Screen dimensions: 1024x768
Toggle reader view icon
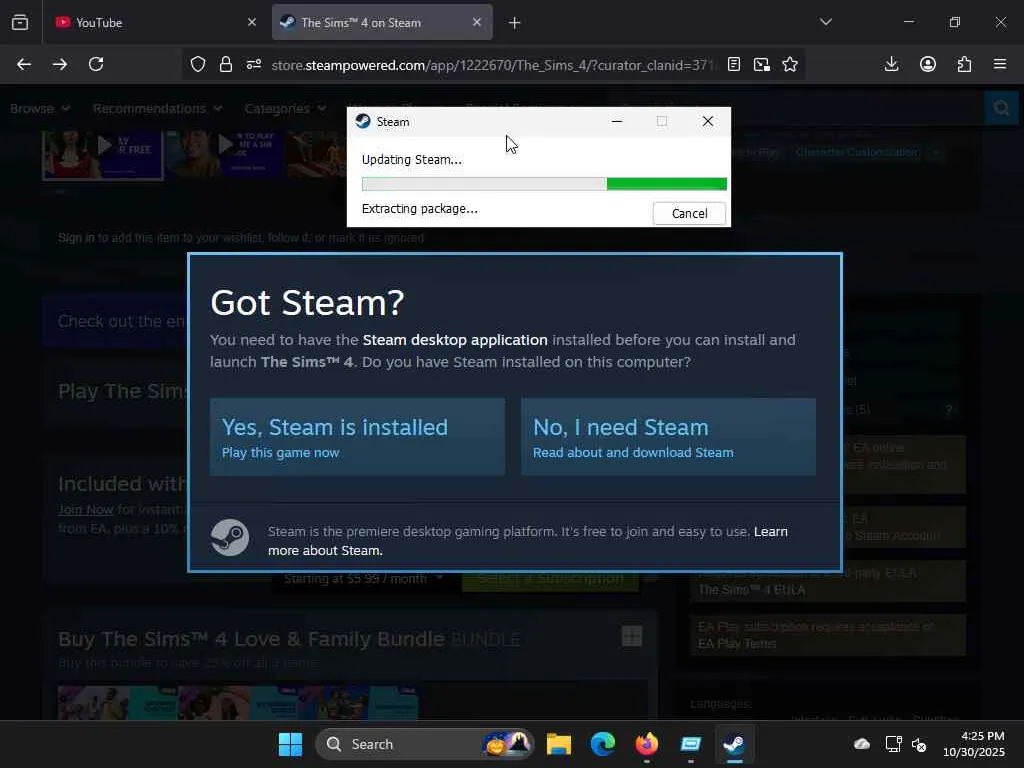(734, 64)
